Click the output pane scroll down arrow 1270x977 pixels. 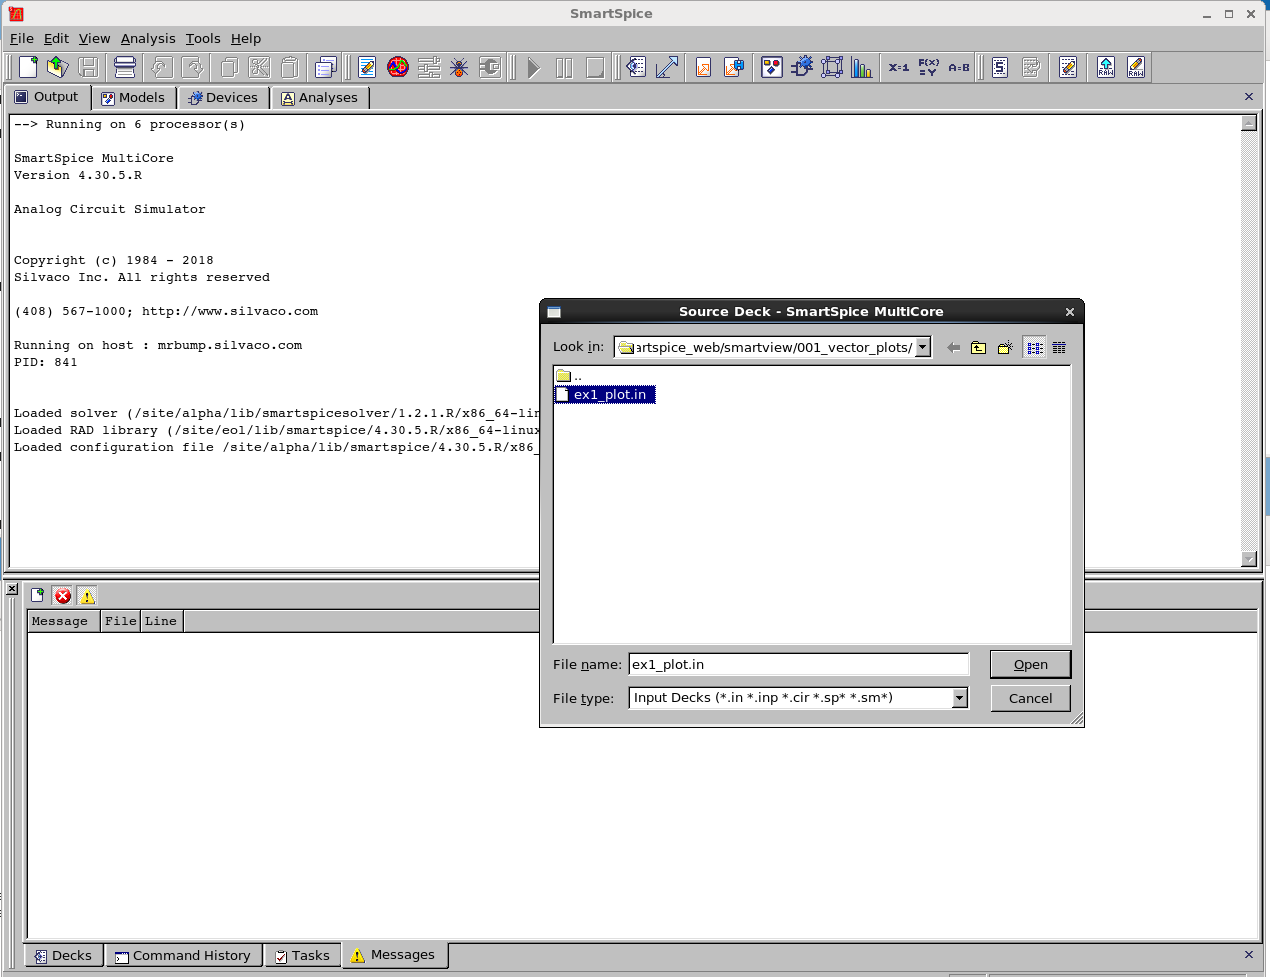(1249, 559)
